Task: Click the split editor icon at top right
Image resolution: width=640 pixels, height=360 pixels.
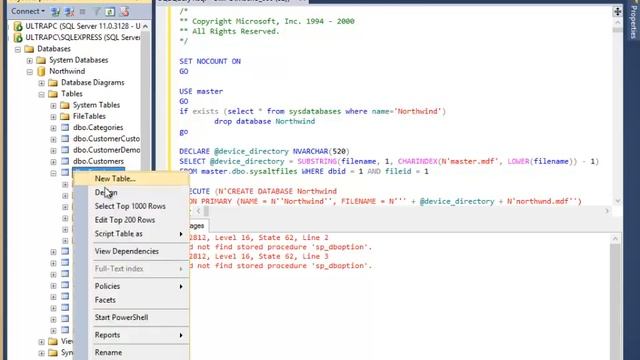Action: pyautogui.click(x=617, y=11)
